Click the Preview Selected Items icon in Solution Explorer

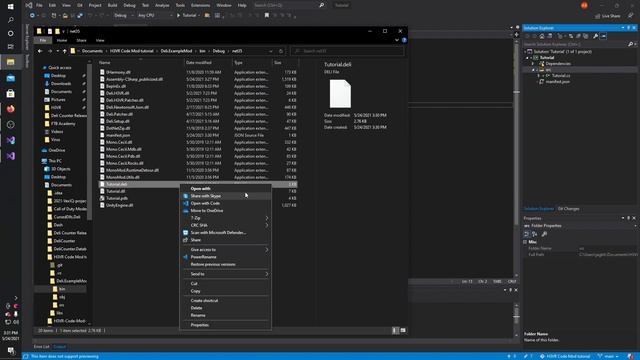603,36
